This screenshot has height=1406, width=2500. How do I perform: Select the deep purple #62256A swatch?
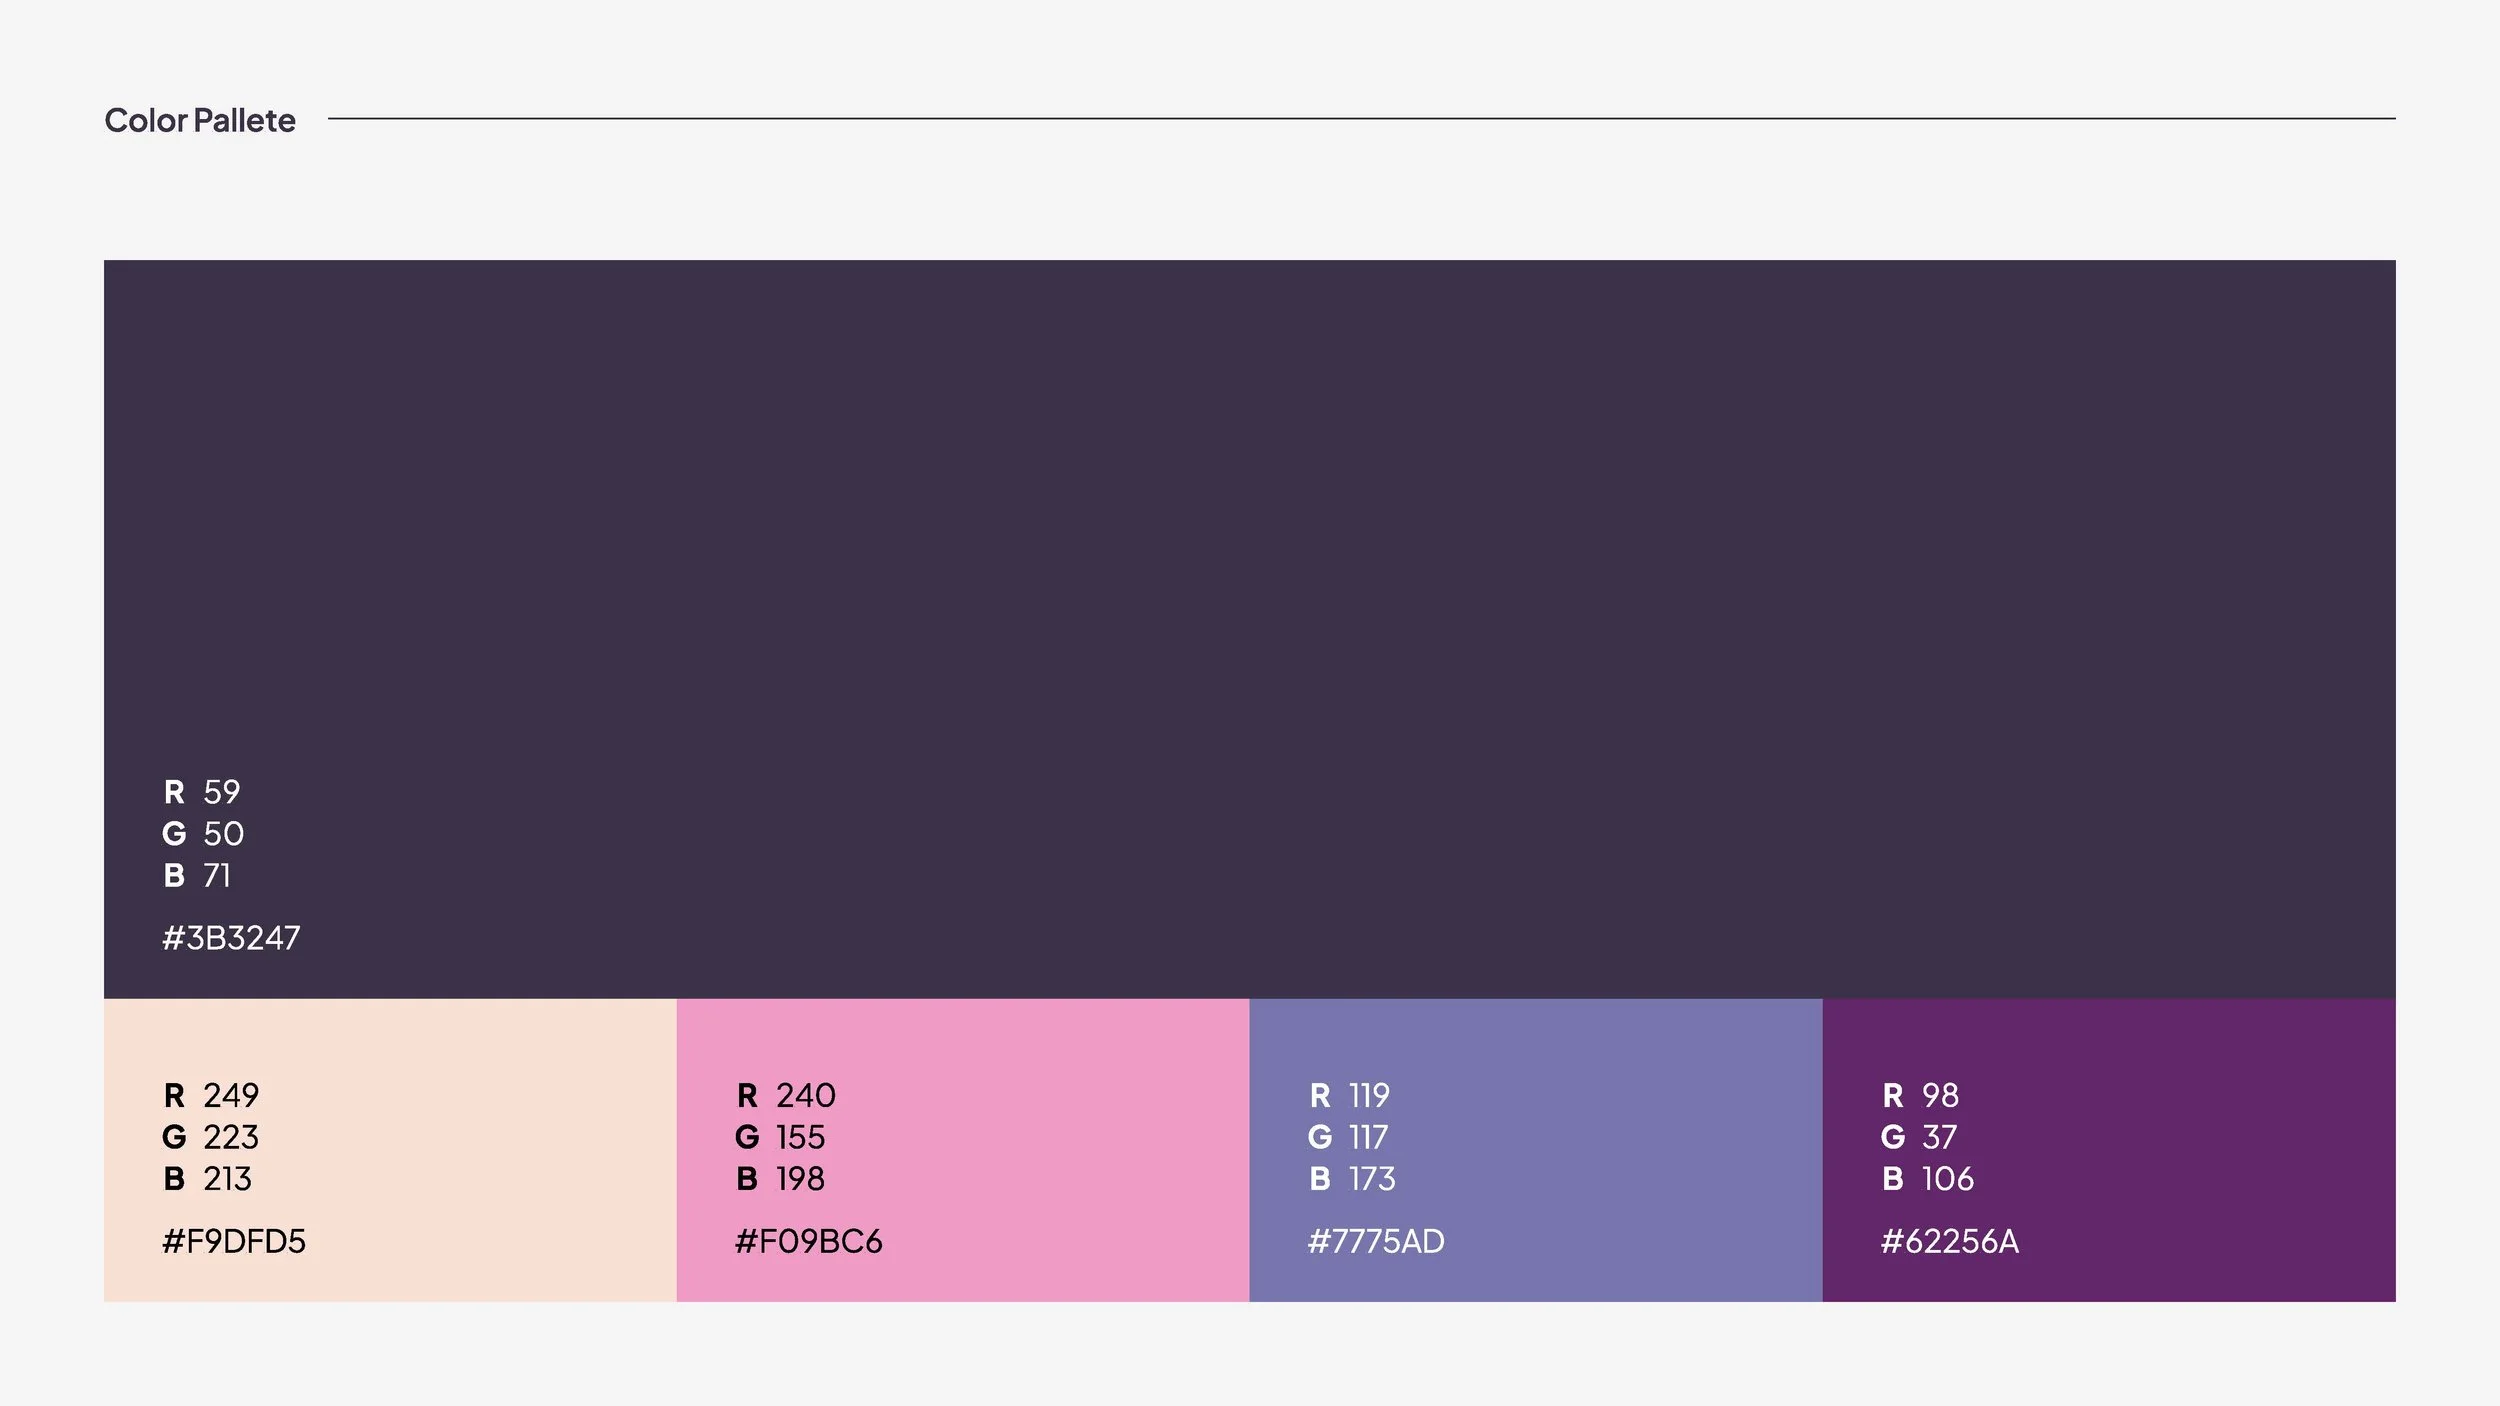click(x=2109, y=1150)
